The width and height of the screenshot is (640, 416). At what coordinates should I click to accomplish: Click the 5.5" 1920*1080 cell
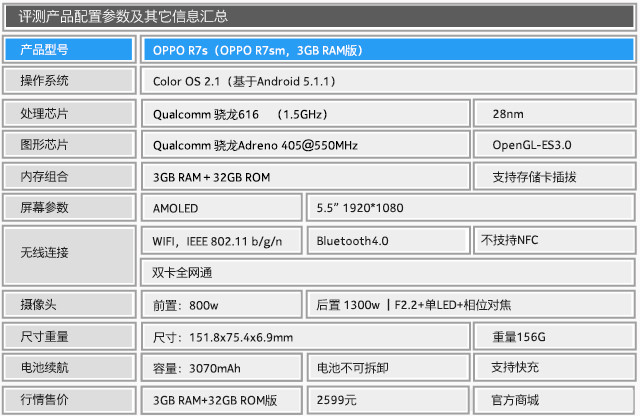[471, 207]
